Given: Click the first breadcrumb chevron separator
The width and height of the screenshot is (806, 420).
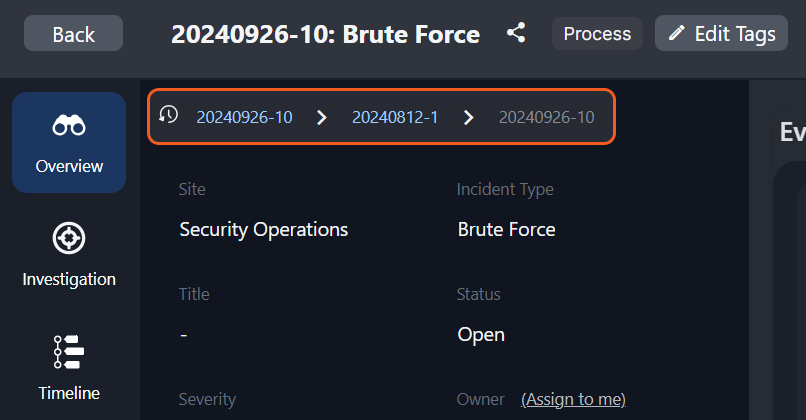Looking at the screenshot, I should tap(321, 117).
